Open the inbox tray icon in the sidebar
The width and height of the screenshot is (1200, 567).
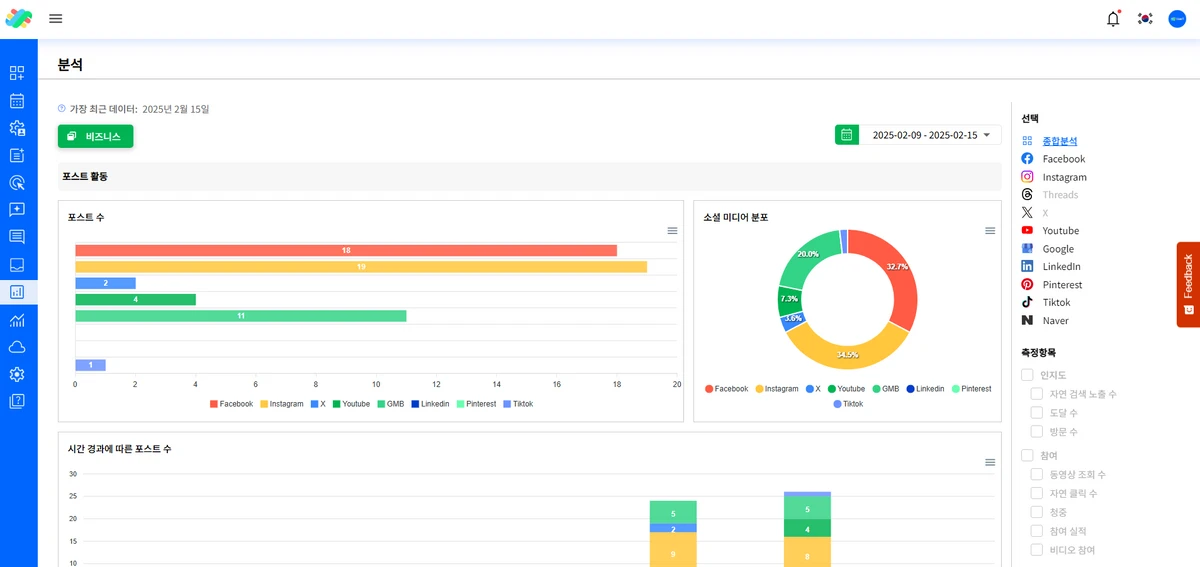[17, 265]
